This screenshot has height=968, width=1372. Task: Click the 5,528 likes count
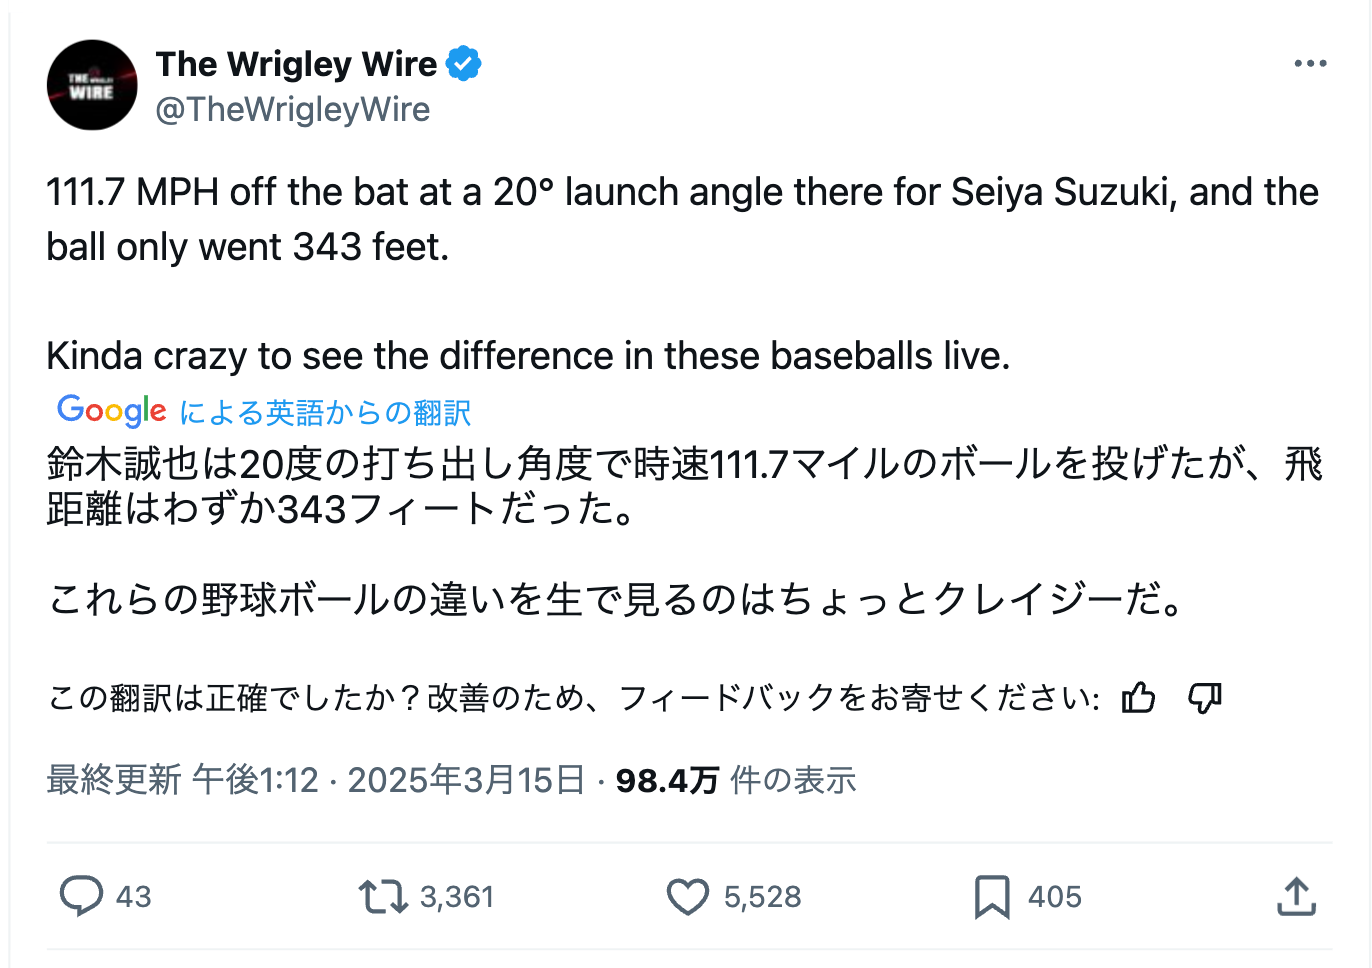pyautogui.click(x=762, y=897)
